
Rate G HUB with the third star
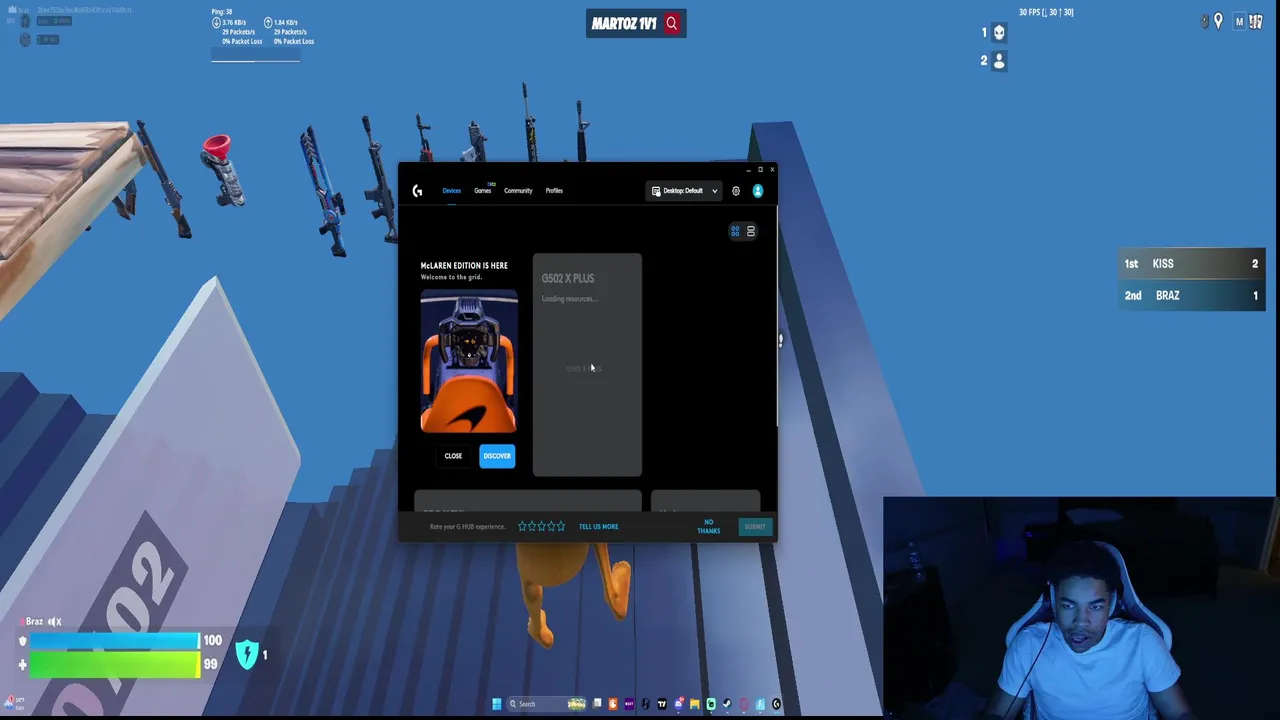pos(542,526)
